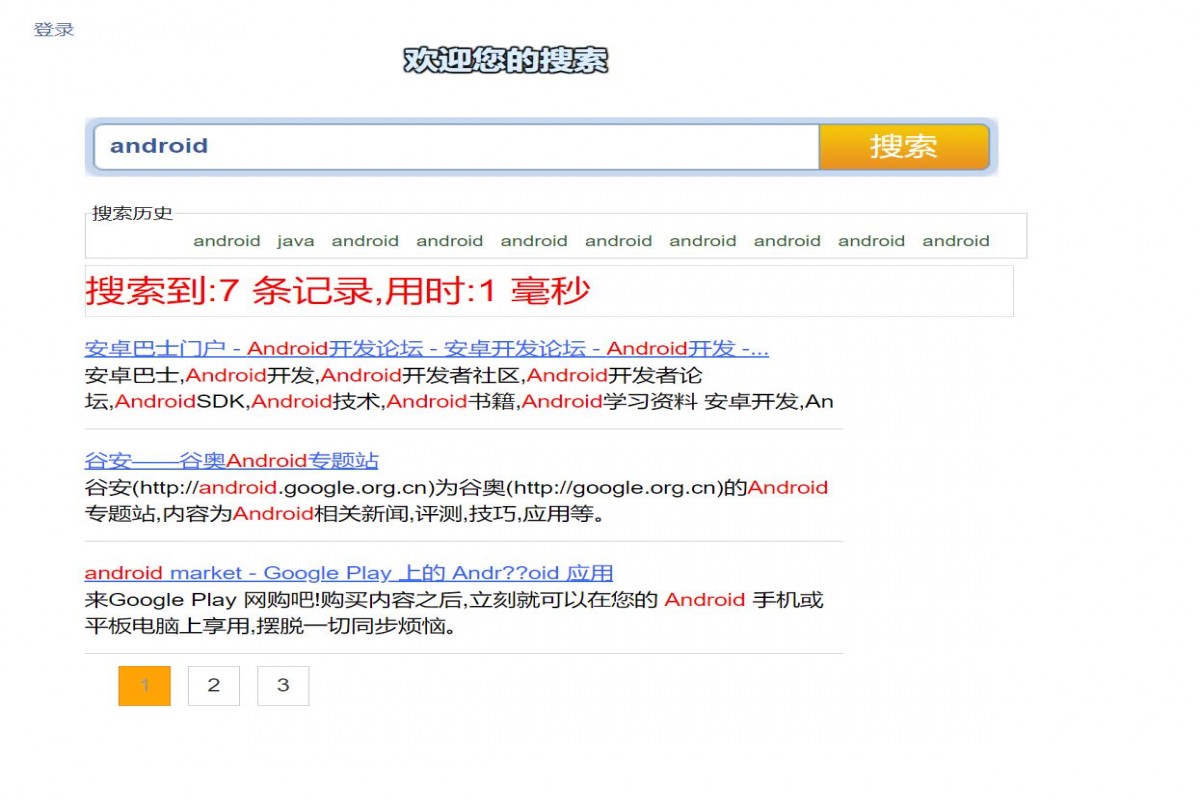Open the 登录 login link

pos(52,29)
